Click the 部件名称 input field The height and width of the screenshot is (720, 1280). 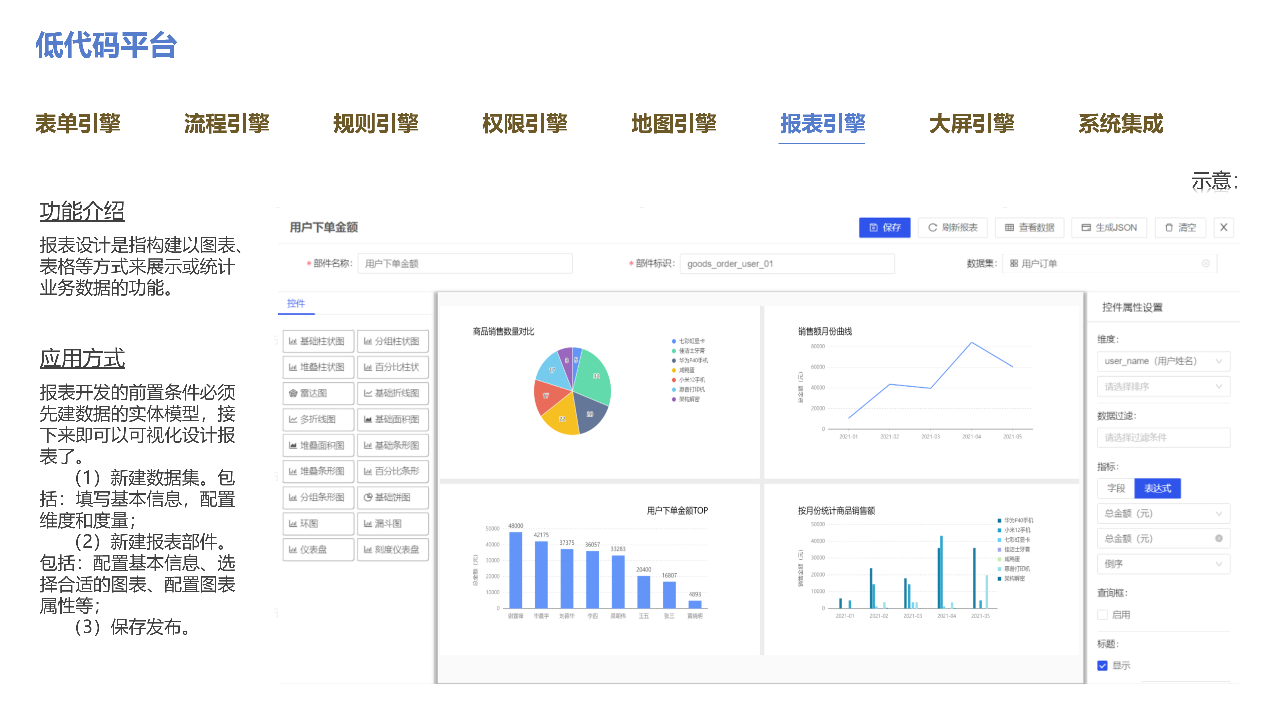point(465,264)
